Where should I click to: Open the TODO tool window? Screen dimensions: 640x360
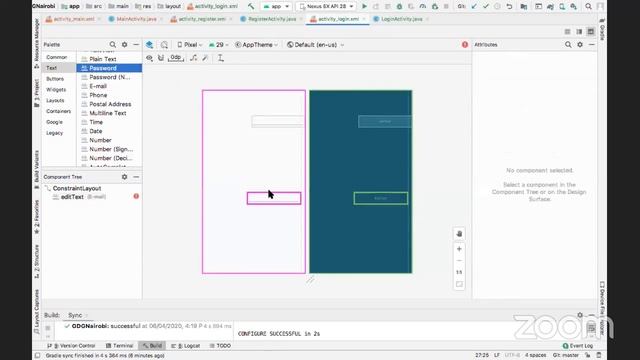[220, 346]
